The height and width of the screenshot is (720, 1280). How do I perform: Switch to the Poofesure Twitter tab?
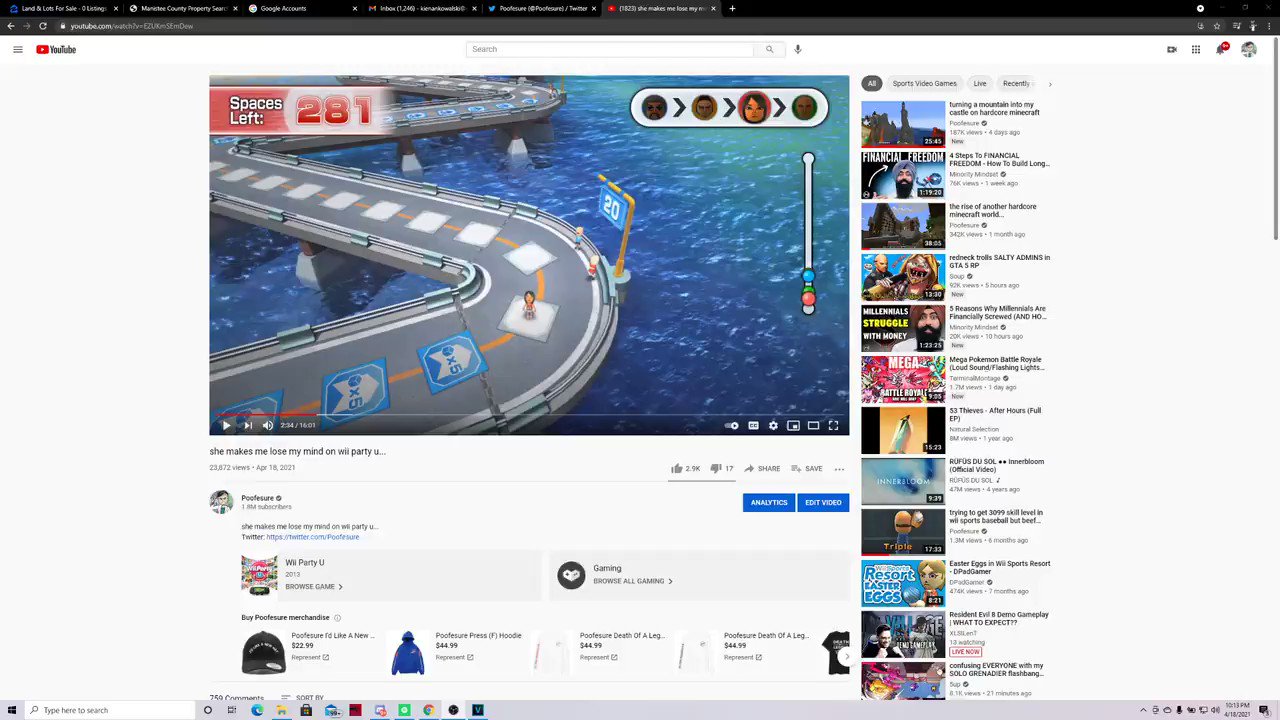pos(541,8)
